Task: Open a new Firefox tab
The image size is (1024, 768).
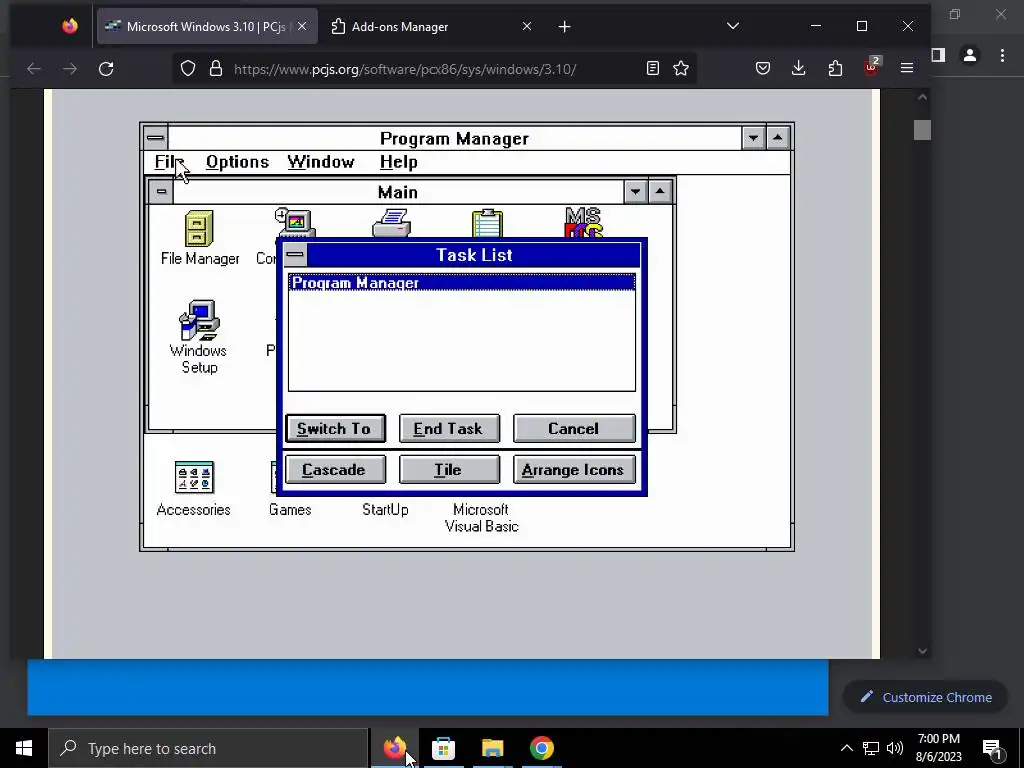Action: click(x=565, y=26)
